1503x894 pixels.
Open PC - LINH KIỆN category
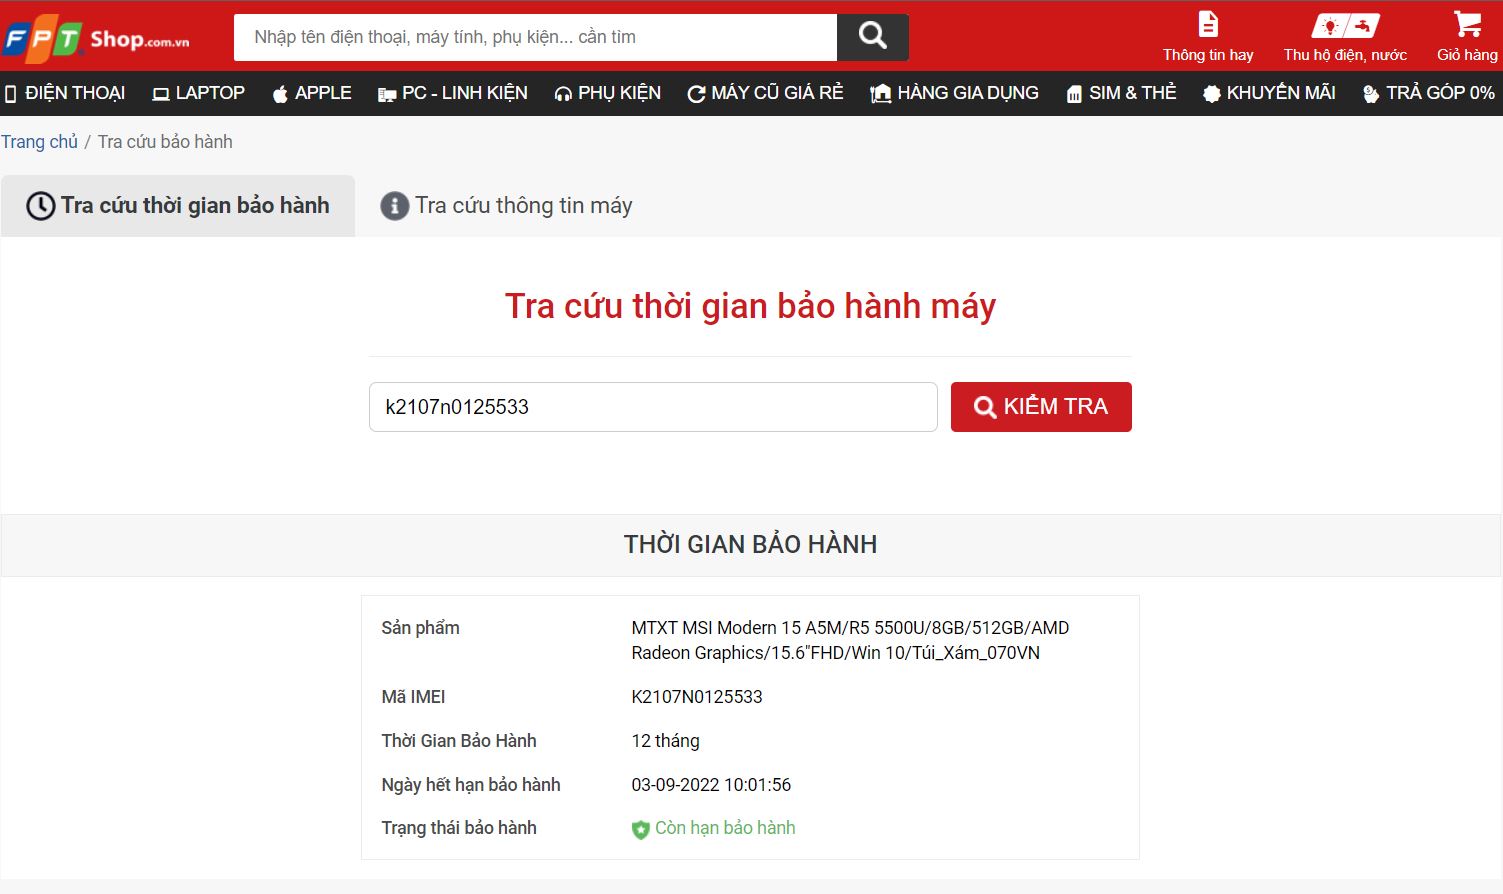pos(453,93)
